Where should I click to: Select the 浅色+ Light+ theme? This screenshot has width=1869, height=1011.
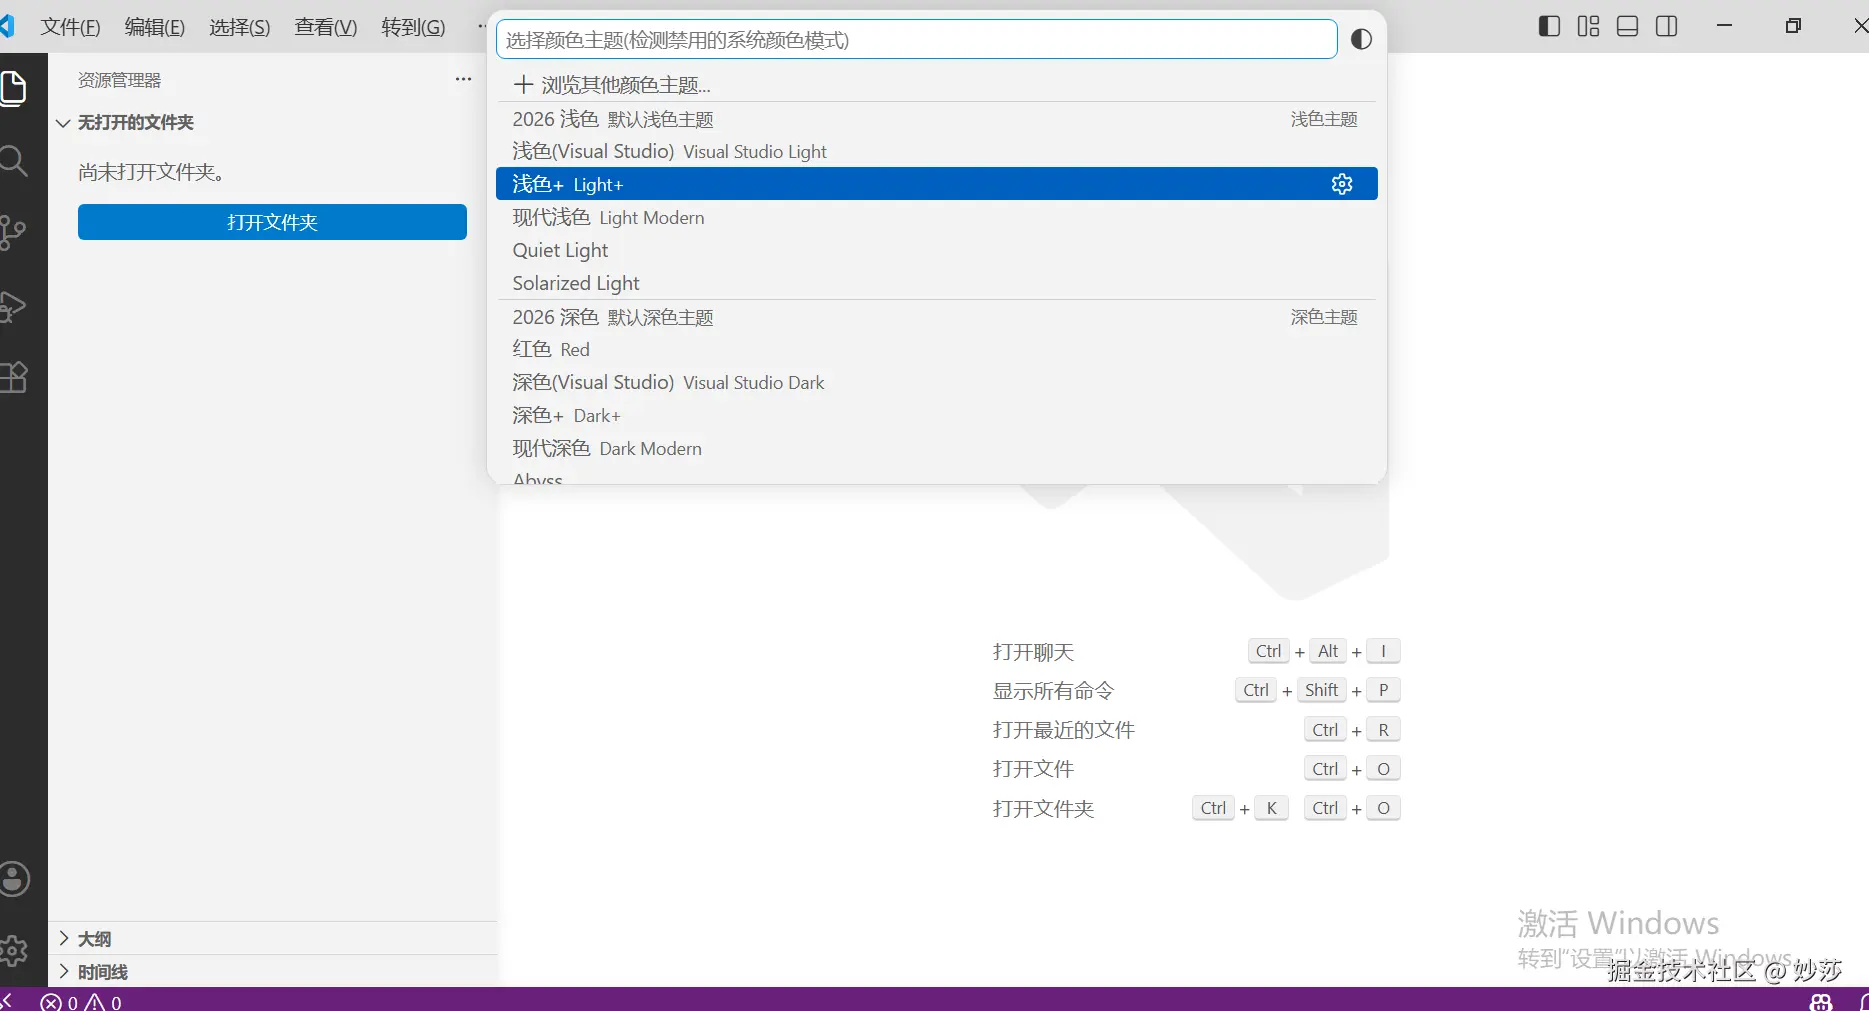pyautogui.click(x=936, y=184)
